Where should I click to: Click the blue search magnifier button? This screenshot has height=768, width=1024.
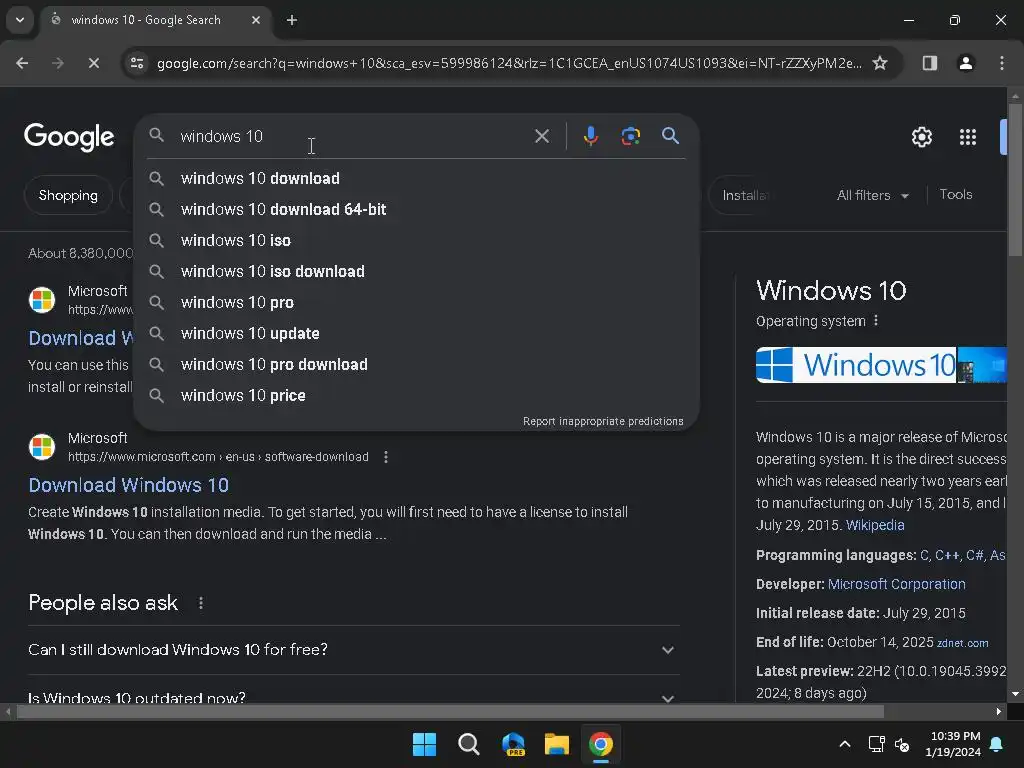(671, 136)
